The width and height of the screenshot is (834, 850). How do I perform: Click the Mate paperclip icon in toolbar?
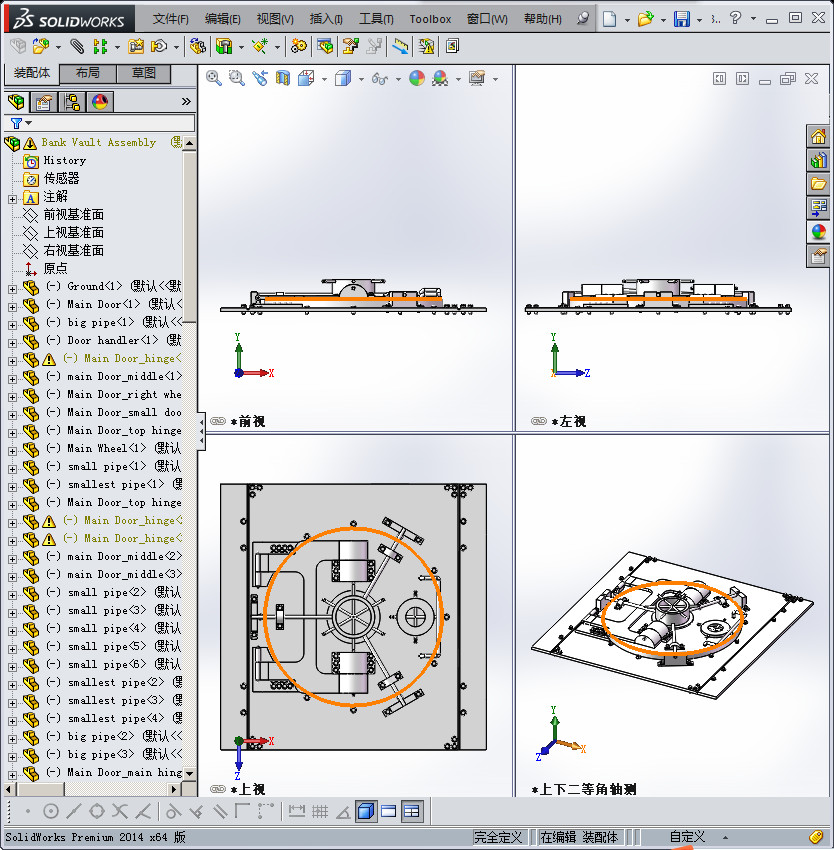coord(77,47)
